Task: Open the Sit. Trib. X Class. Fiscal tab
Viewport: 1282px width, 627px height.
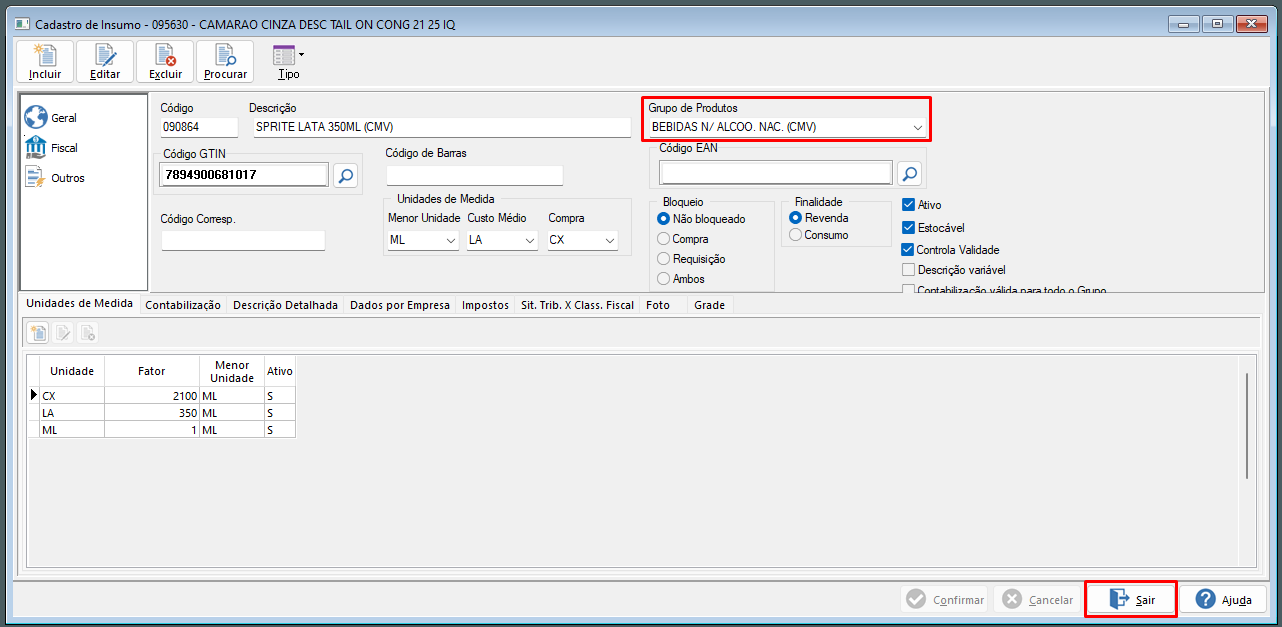Action: pyautogui.click(x=578, y=305)
